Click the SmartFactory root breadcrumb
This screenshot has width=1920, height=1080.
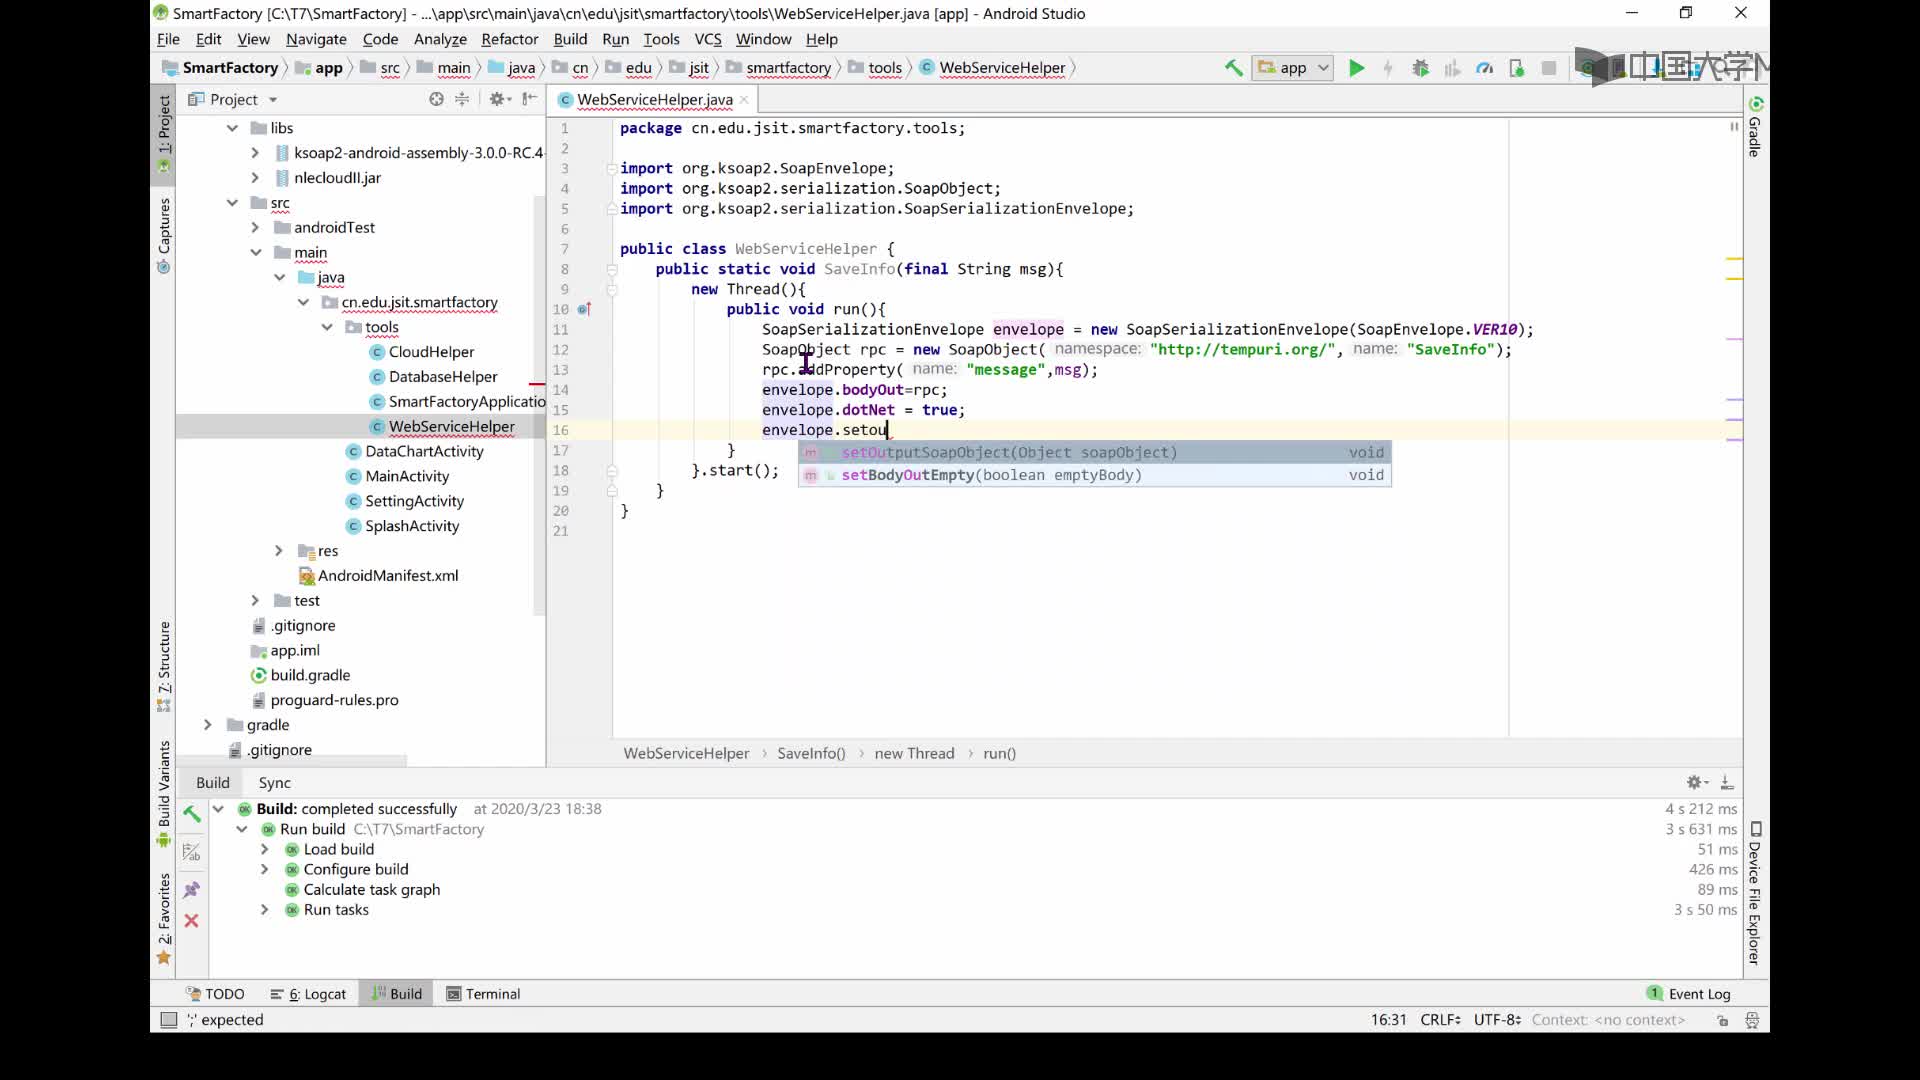tap(221, 68)
